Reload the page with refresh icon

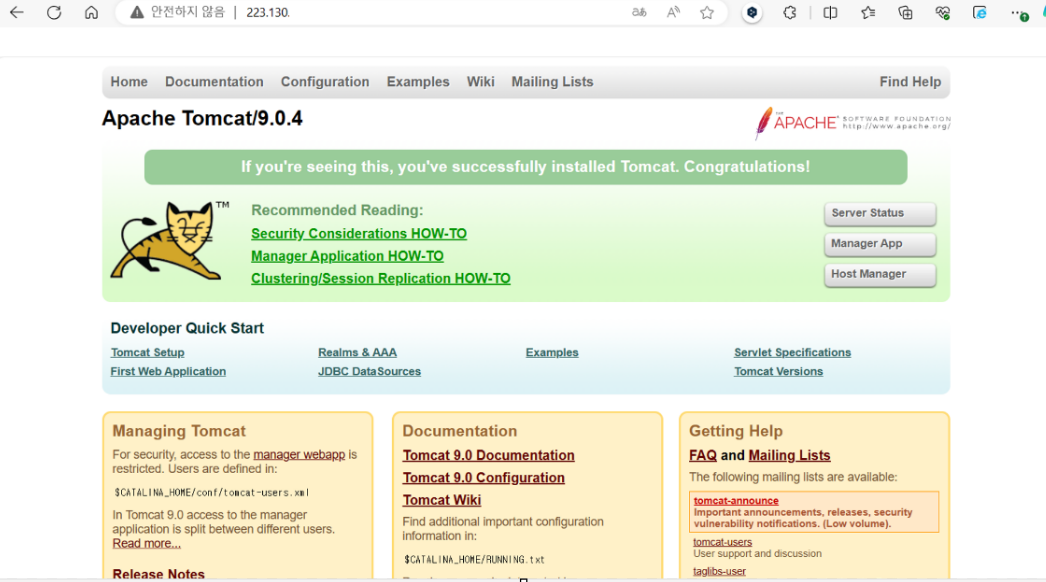pos(54,12)
